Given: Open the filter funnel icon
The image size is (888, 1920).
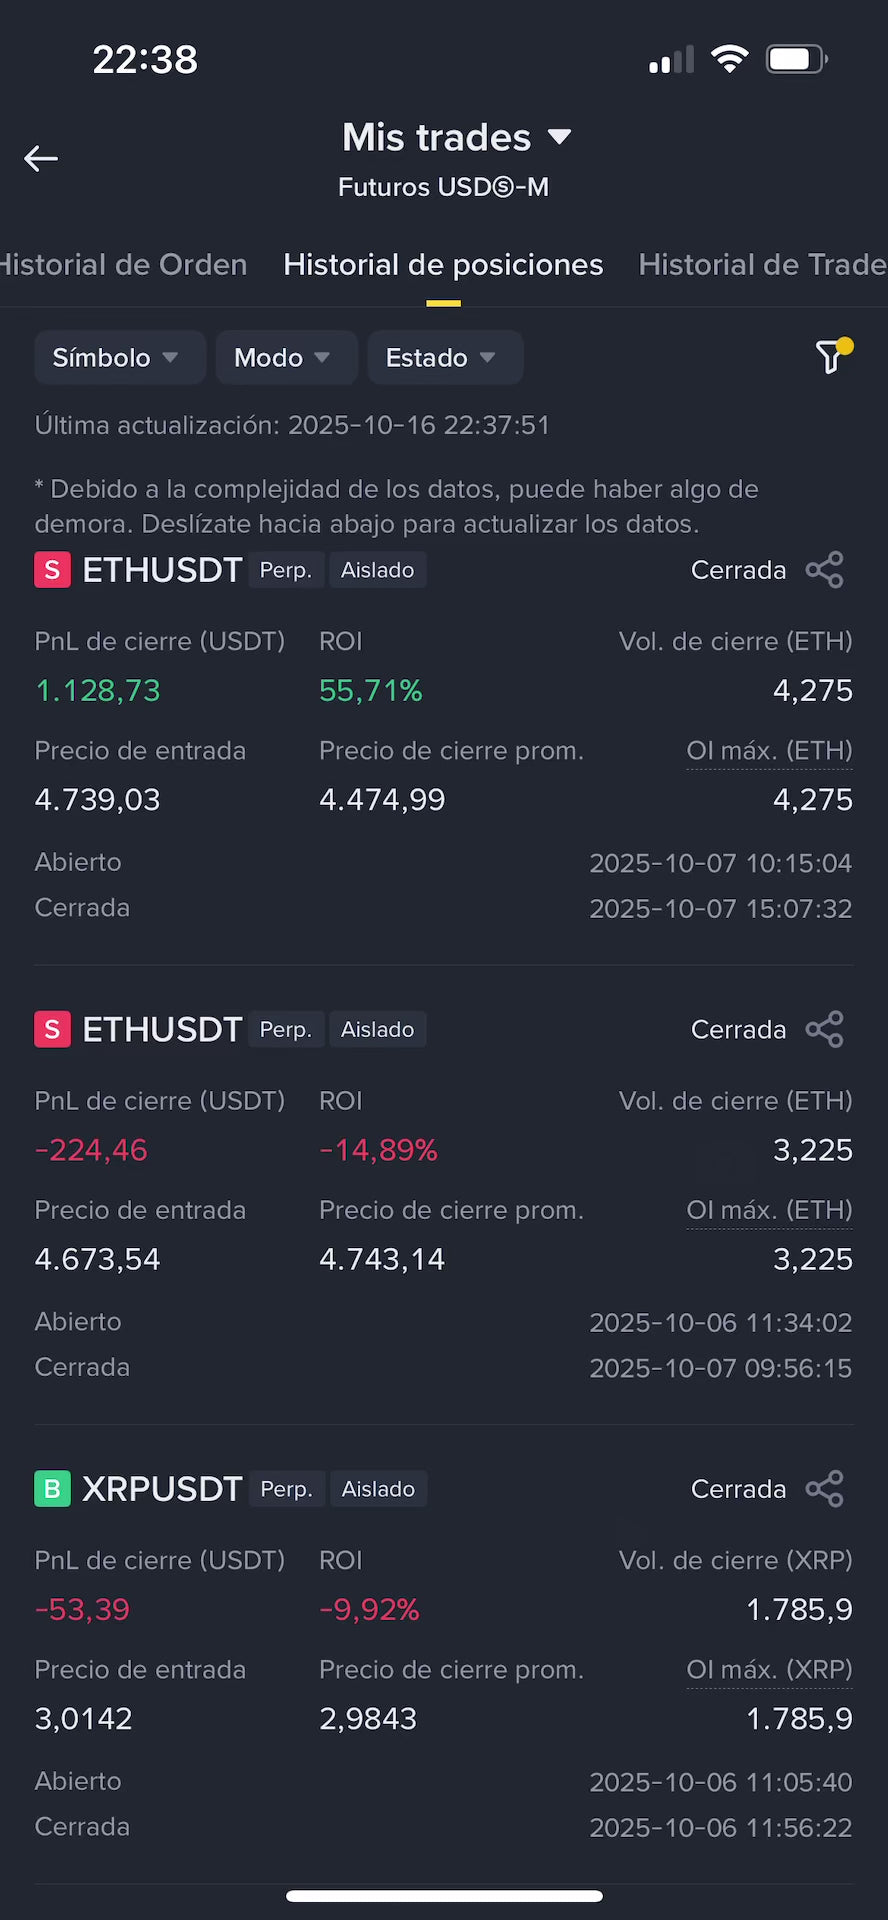Looking at the screenshot, I should (x=831, y=357).
